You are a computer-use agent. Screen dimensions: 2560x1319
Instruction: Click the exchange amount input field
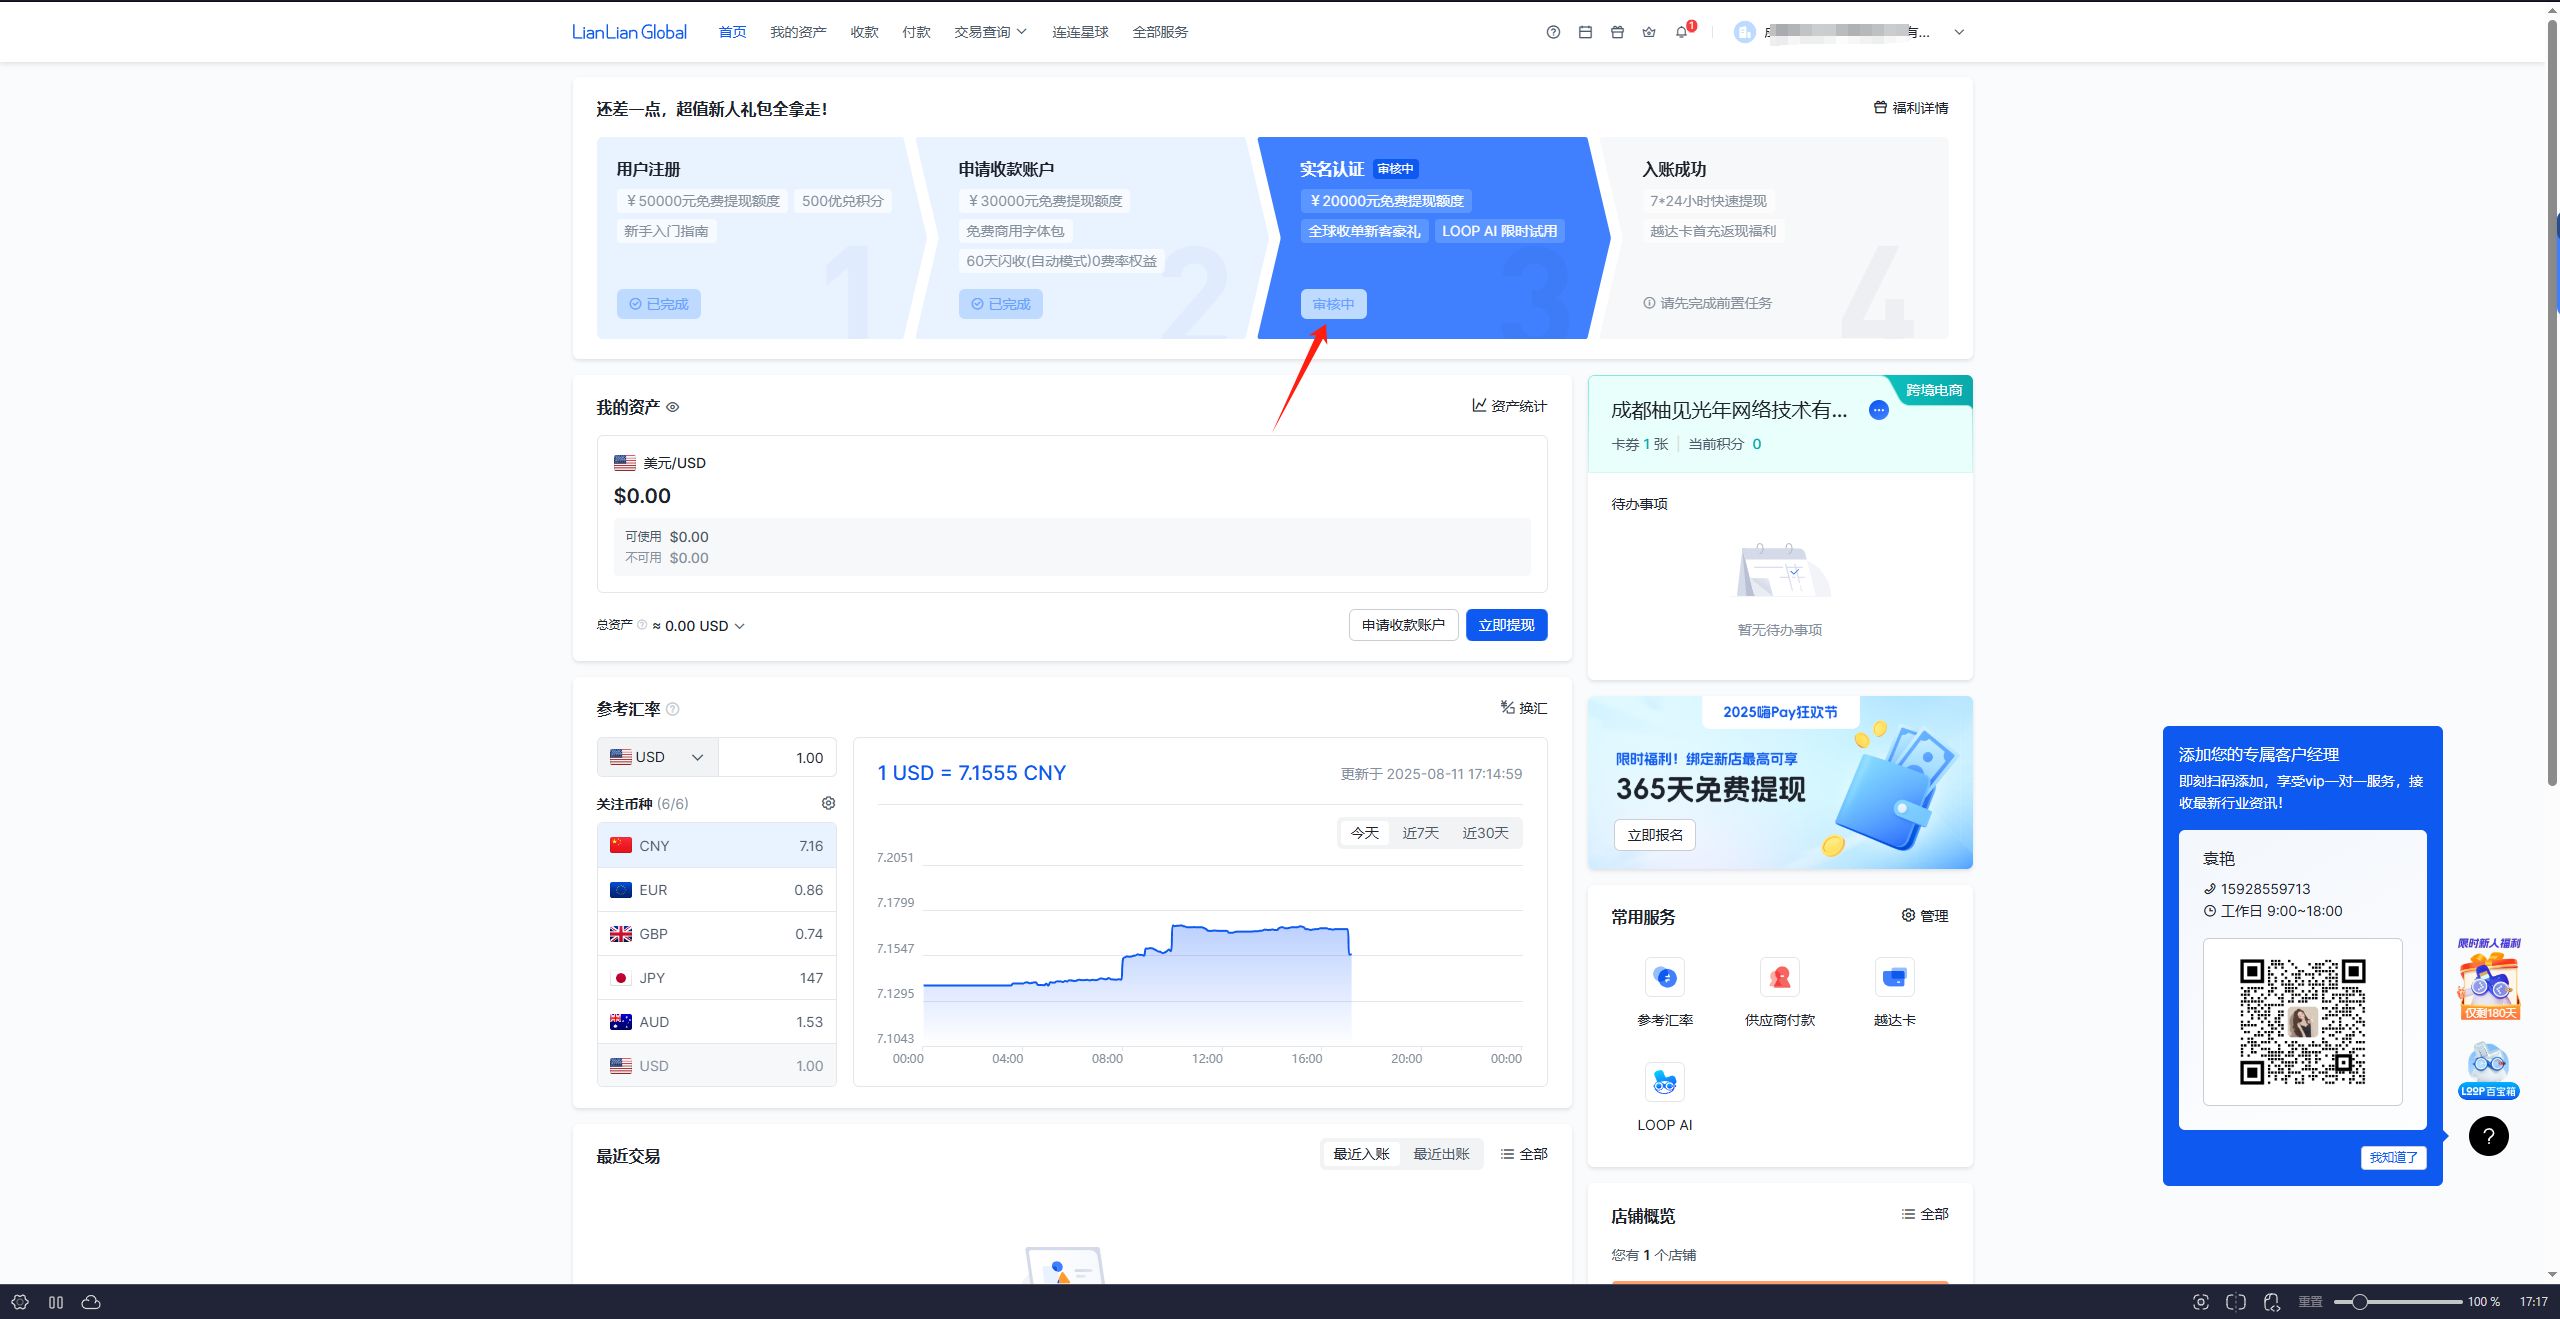(x=777, y=757)
